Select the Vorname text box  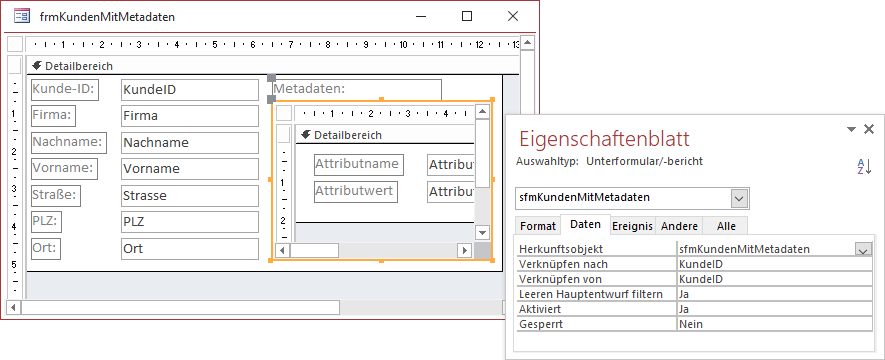[x=190, y=169]
